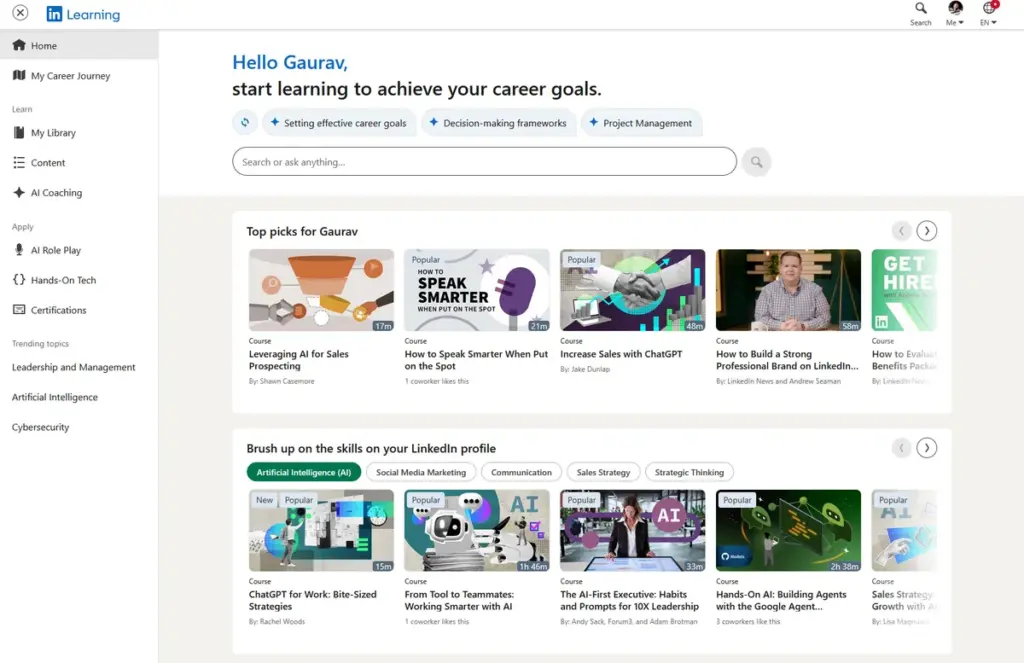Viewport: 1024px width, 663px height.
Task: Toggle the Social Media Marketing skill filter
Action: [420, 471]
